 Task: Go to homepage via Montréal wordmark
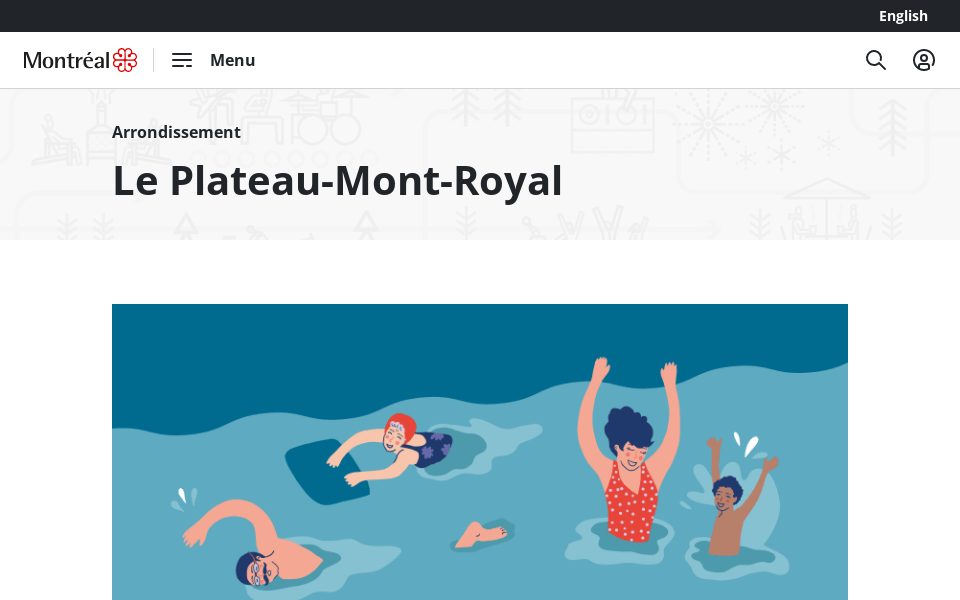(66, 60)
